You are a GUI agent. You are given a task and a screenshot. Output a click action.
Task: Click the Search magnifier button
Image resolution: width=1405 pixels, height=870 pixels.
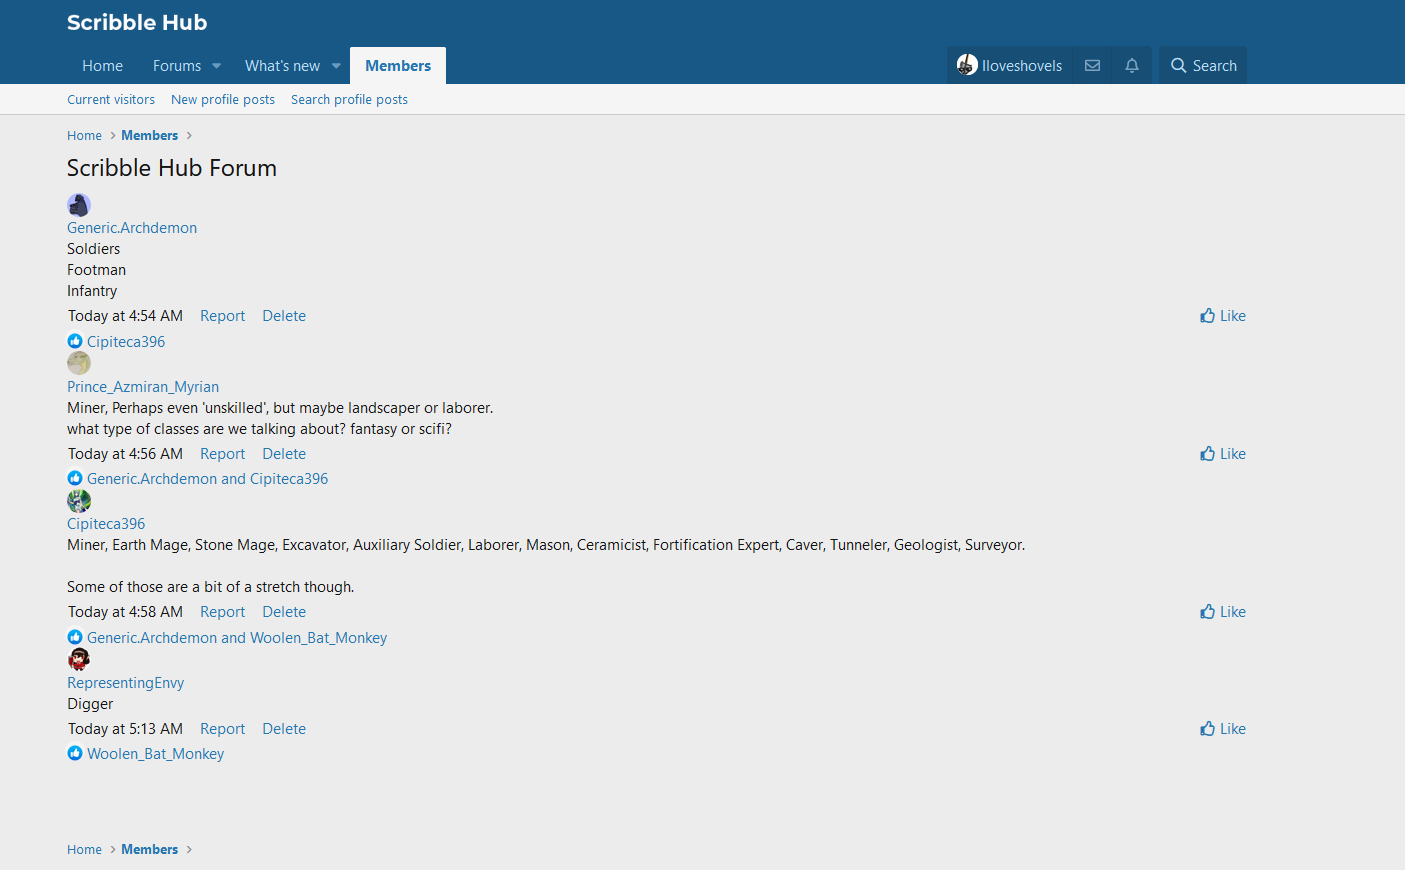pos(1203,66)
